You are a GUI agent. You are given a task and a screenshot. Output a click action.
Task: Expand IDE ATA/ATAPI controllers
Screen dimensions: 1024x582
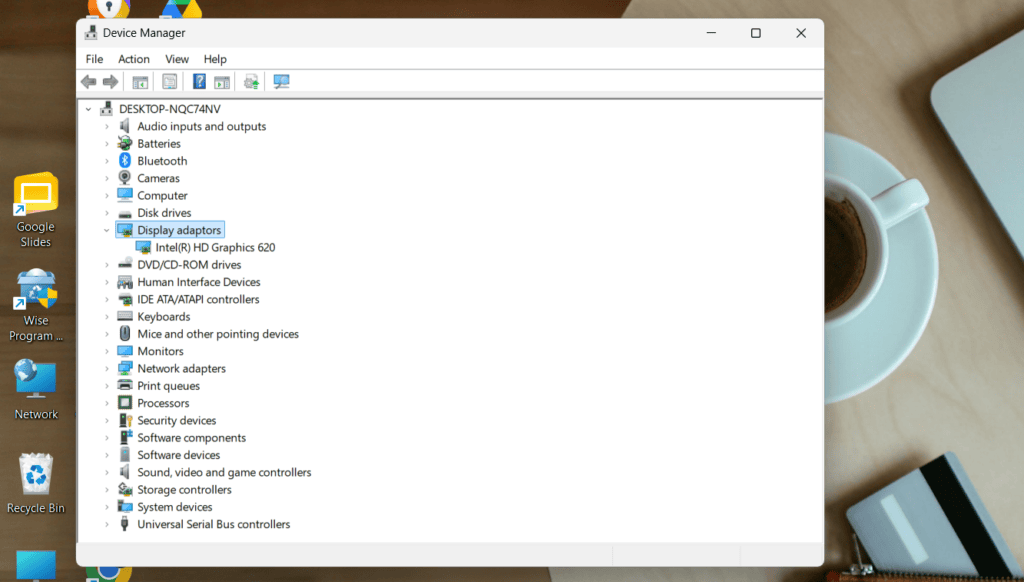[106, 299]
